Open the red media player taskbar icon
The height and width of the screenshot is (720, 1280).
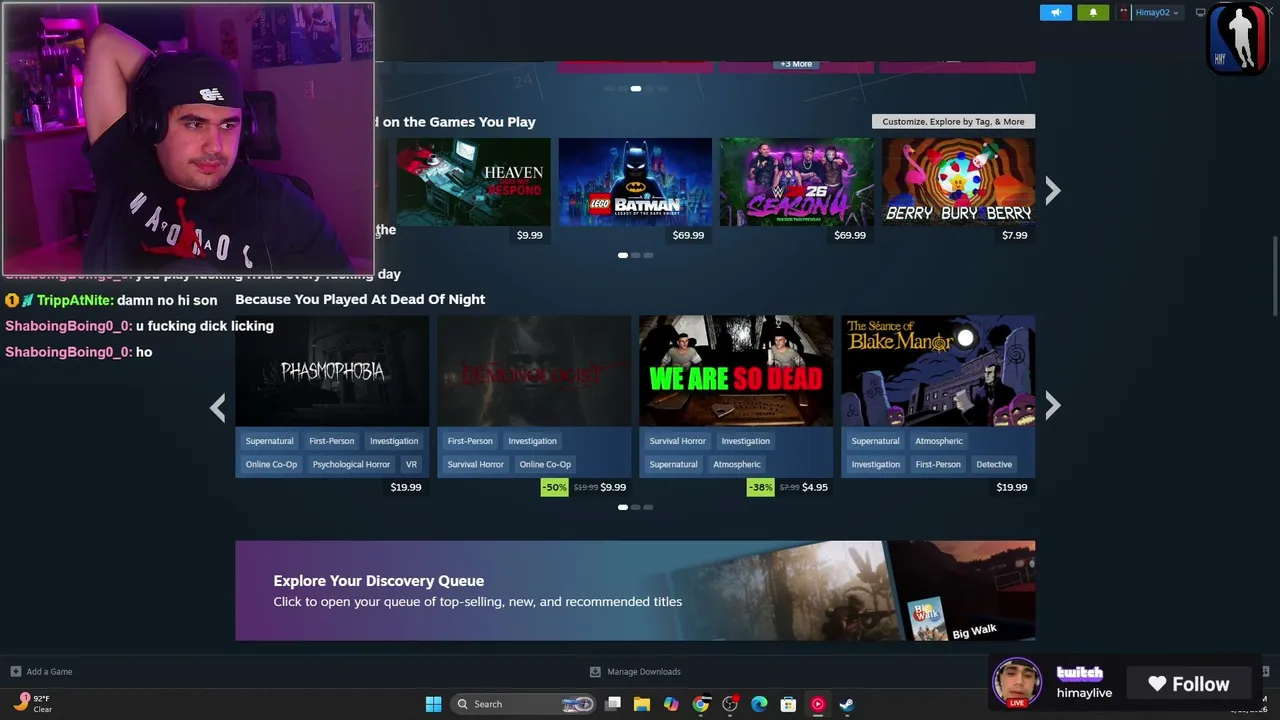[817, 704]
